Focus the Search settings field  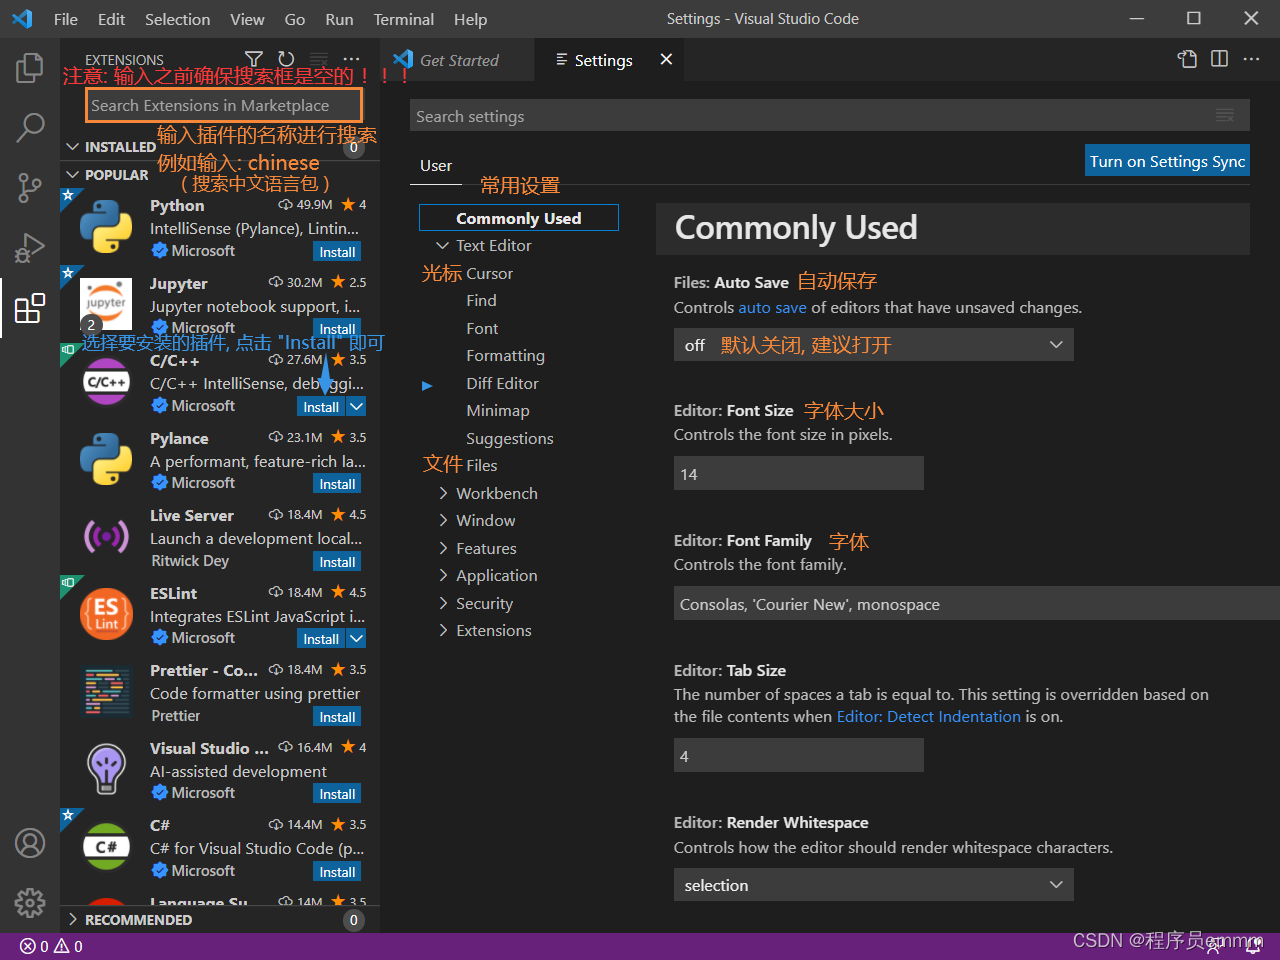830,116
